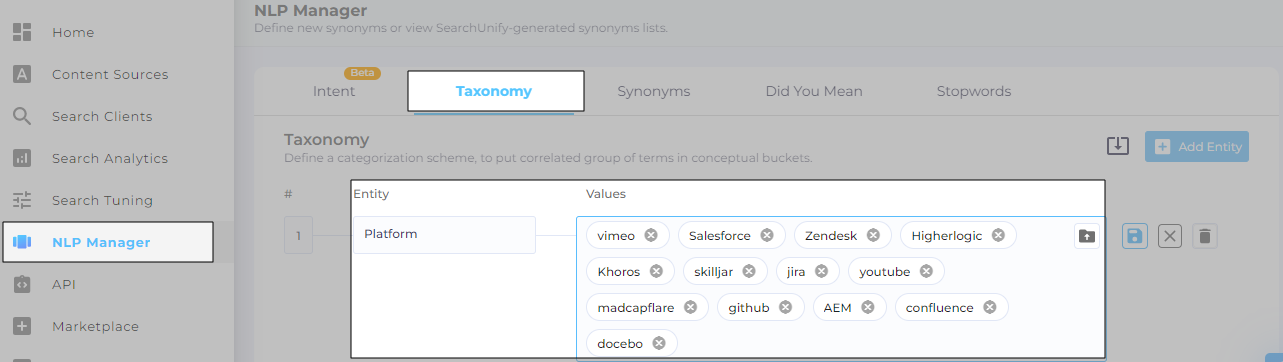Open the Did You Mean tab
This screenshot has height=362, width=1283.
pos(814,91)
